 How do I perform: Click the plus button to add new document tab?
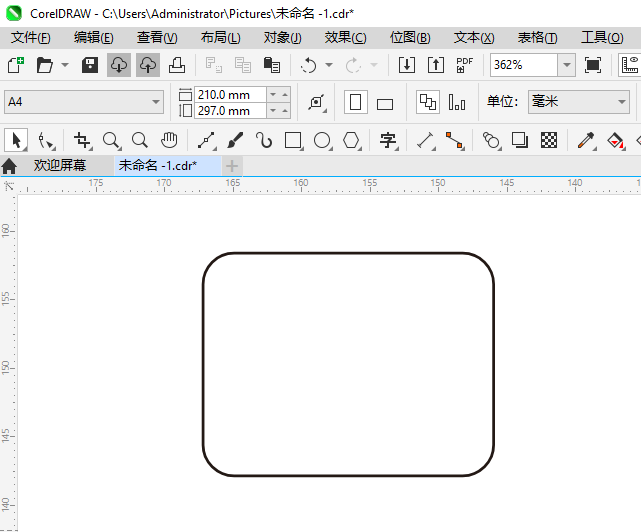tap(232, 166)
